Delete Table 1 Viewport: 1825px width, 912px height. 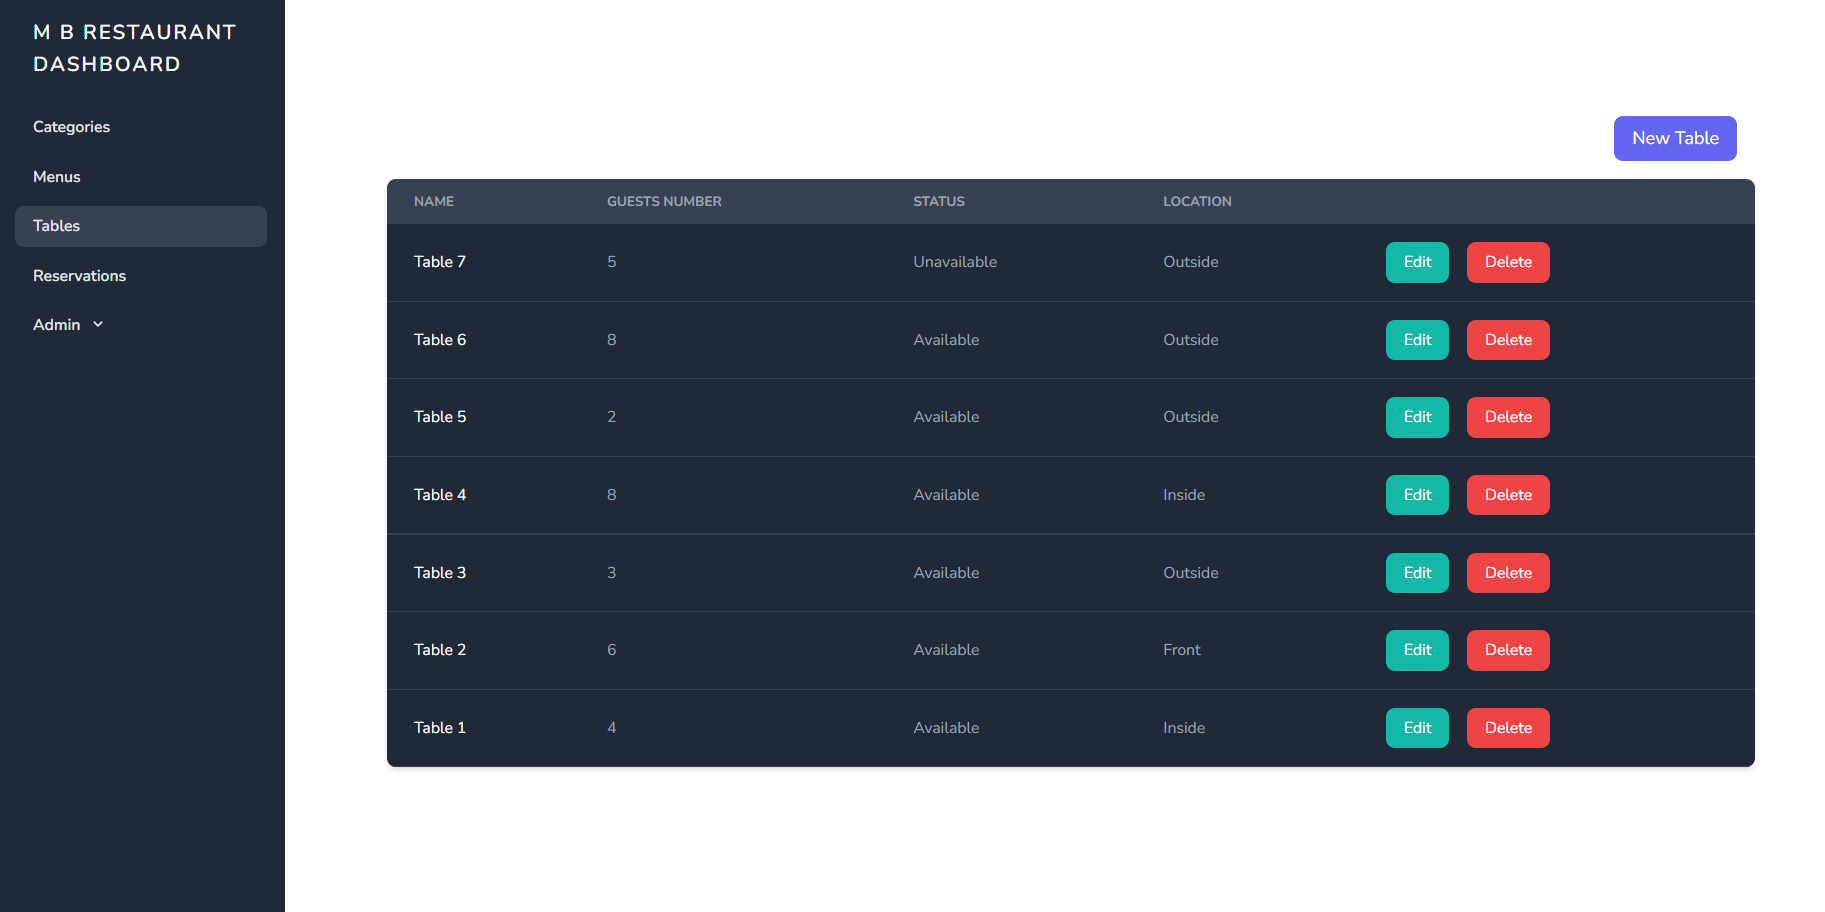tap(1508, 728)
